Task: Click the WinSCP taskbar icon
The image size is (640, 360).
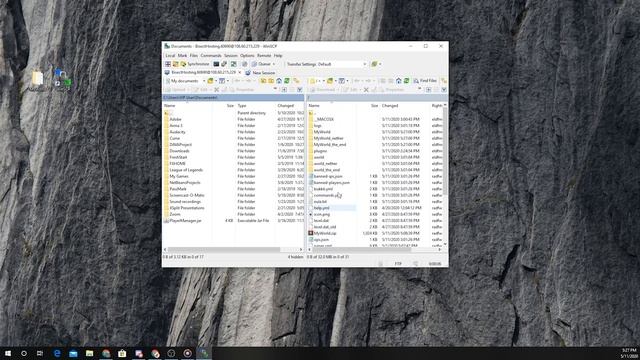Action: coord(204,353)
